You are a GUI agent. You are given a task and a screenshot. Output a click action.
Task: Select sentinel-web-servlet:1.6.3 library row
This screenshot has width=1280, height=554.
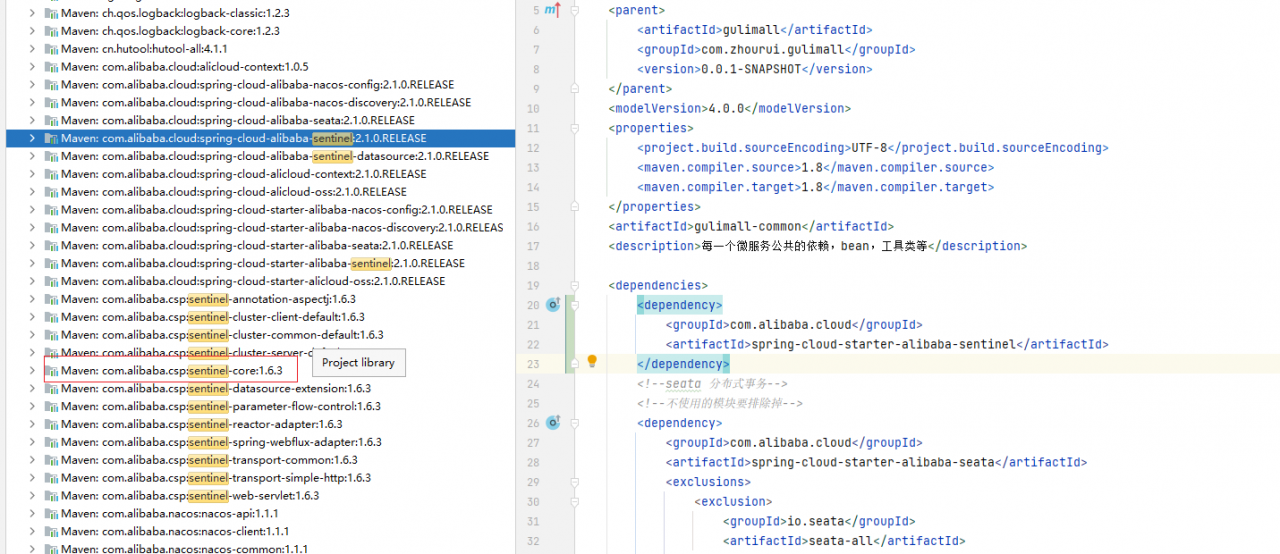click(x=260, y=495)
